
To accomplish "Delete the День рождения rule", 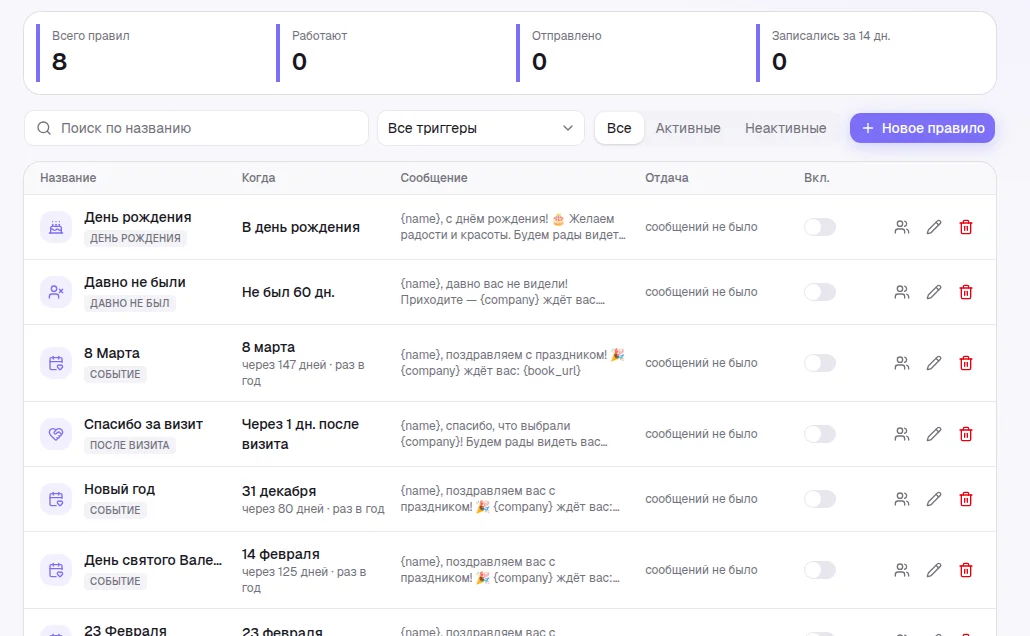I will coord(966,227).
